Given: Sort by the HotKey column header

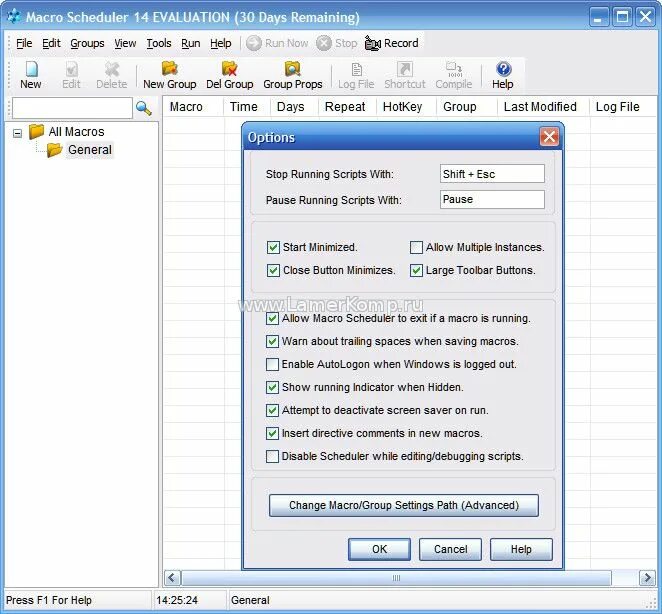Looking at the screenshot, I should pyautogui.click(x=407, y=106).
